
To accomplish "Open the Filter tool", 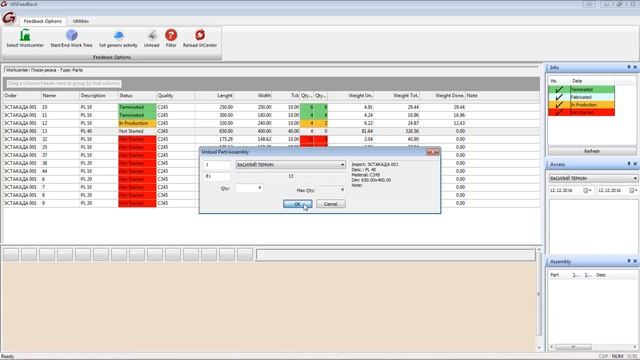I will (x=171, y=35).
